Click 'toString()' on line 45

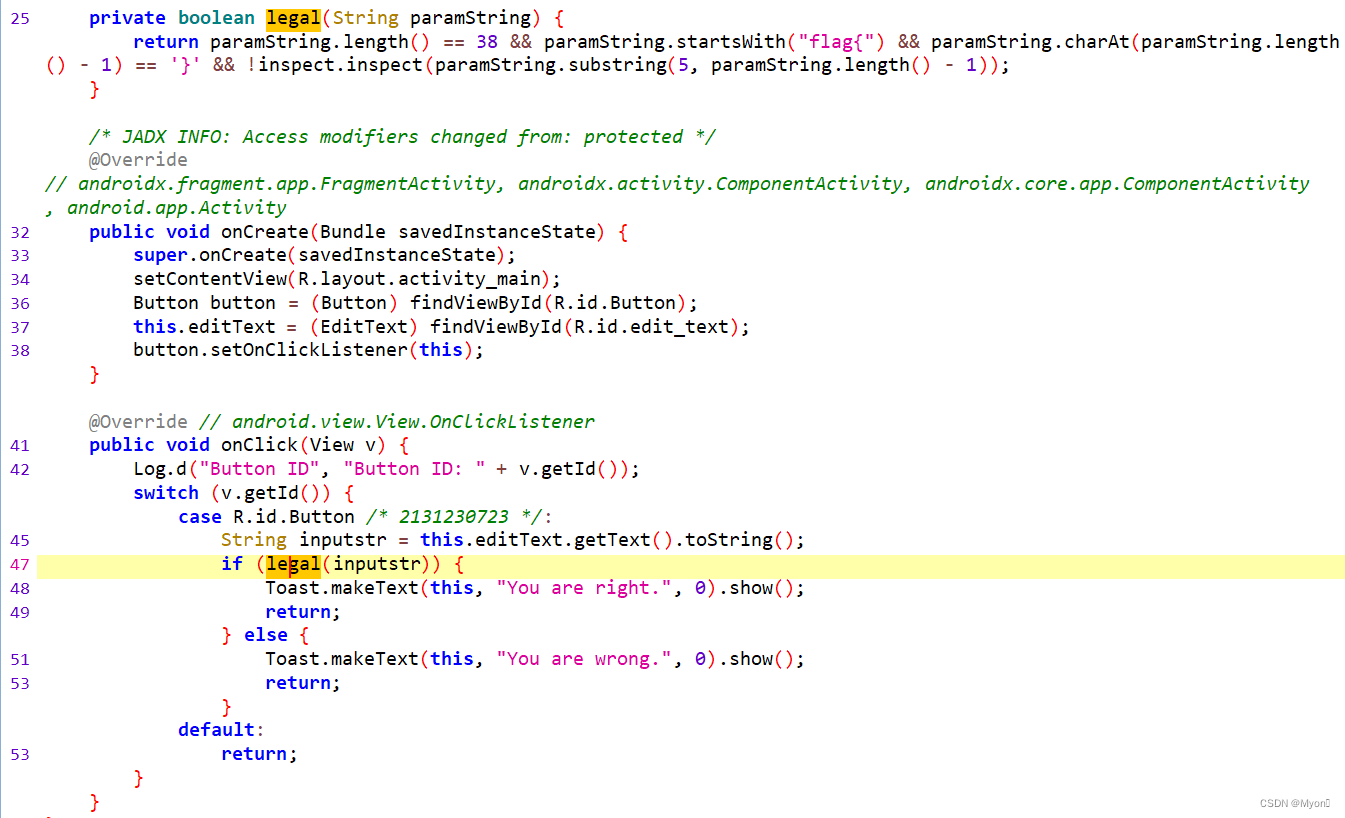pos(739,540)
